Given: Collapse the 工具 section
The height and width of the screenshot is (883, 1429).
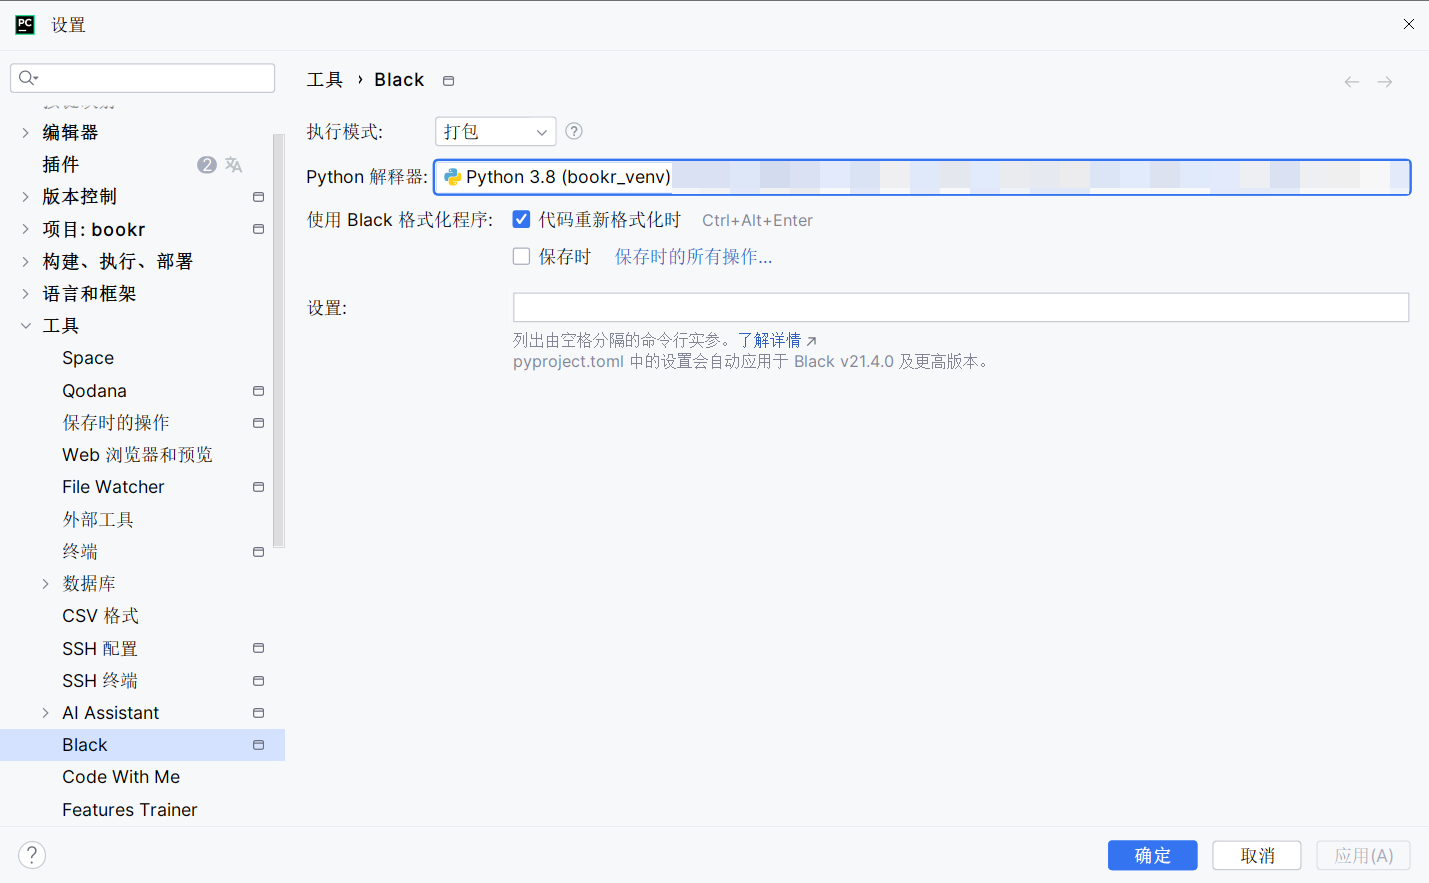Looking at the screenshot, I should (24, 325).
